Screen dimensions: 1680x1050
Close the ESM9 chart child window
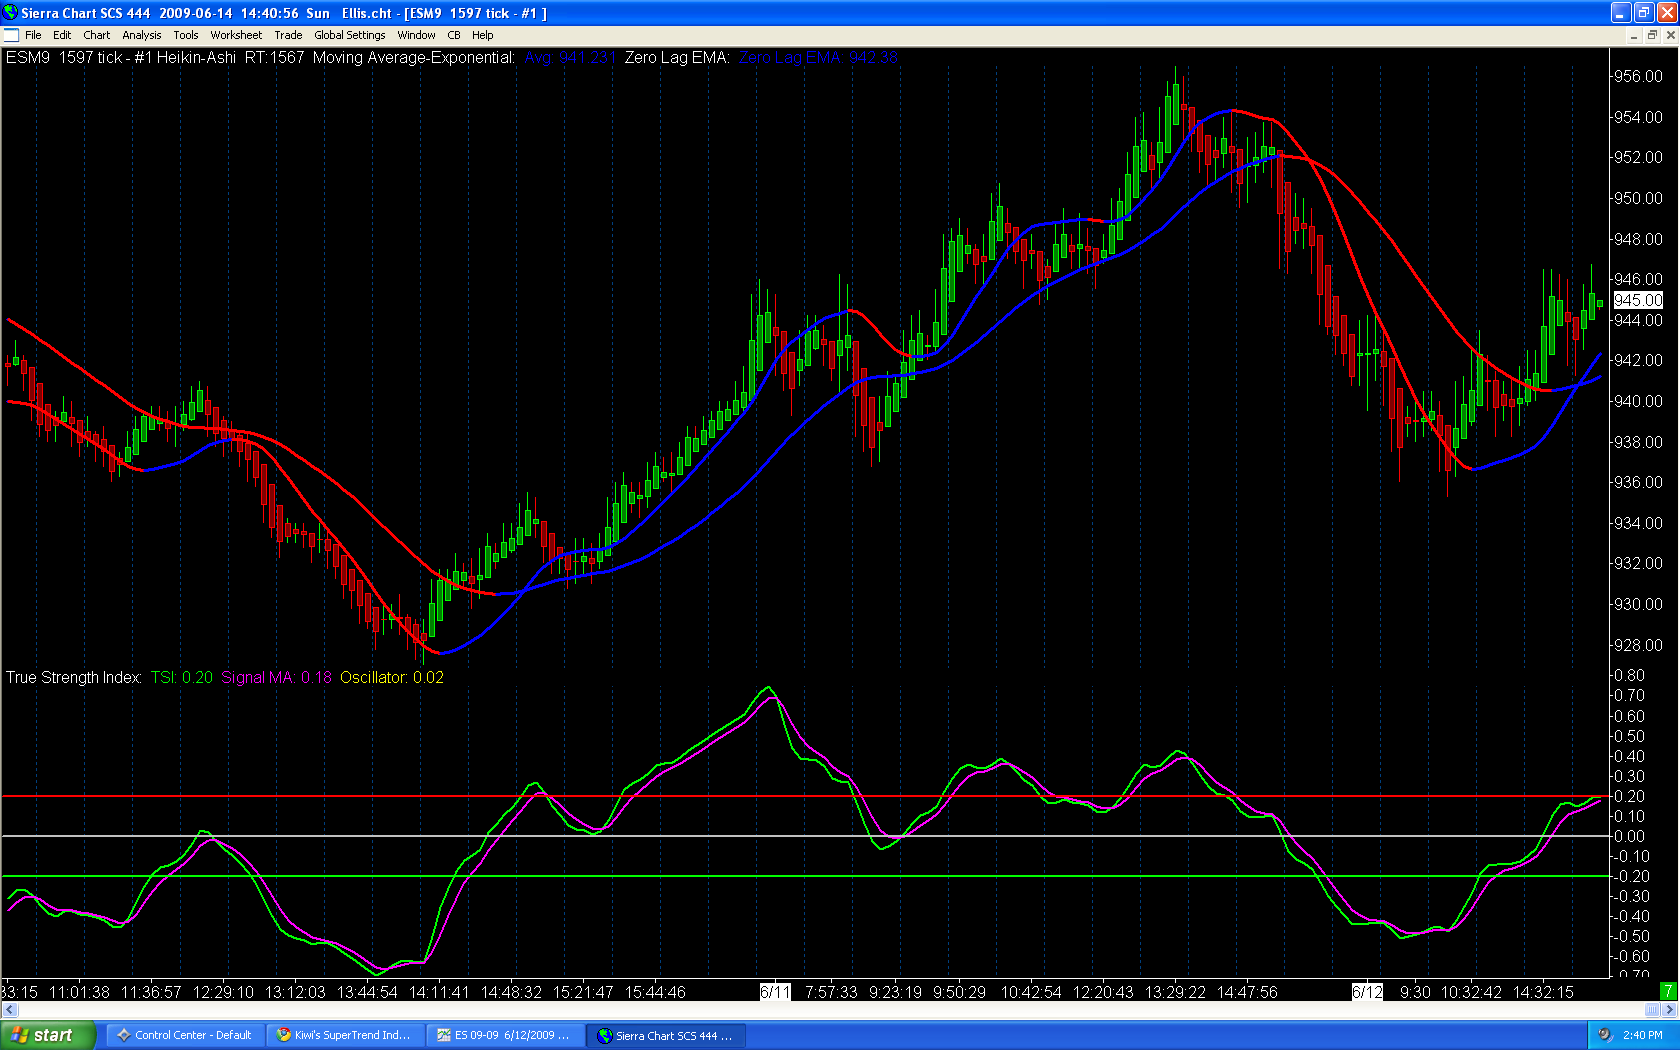point(1670,35)
